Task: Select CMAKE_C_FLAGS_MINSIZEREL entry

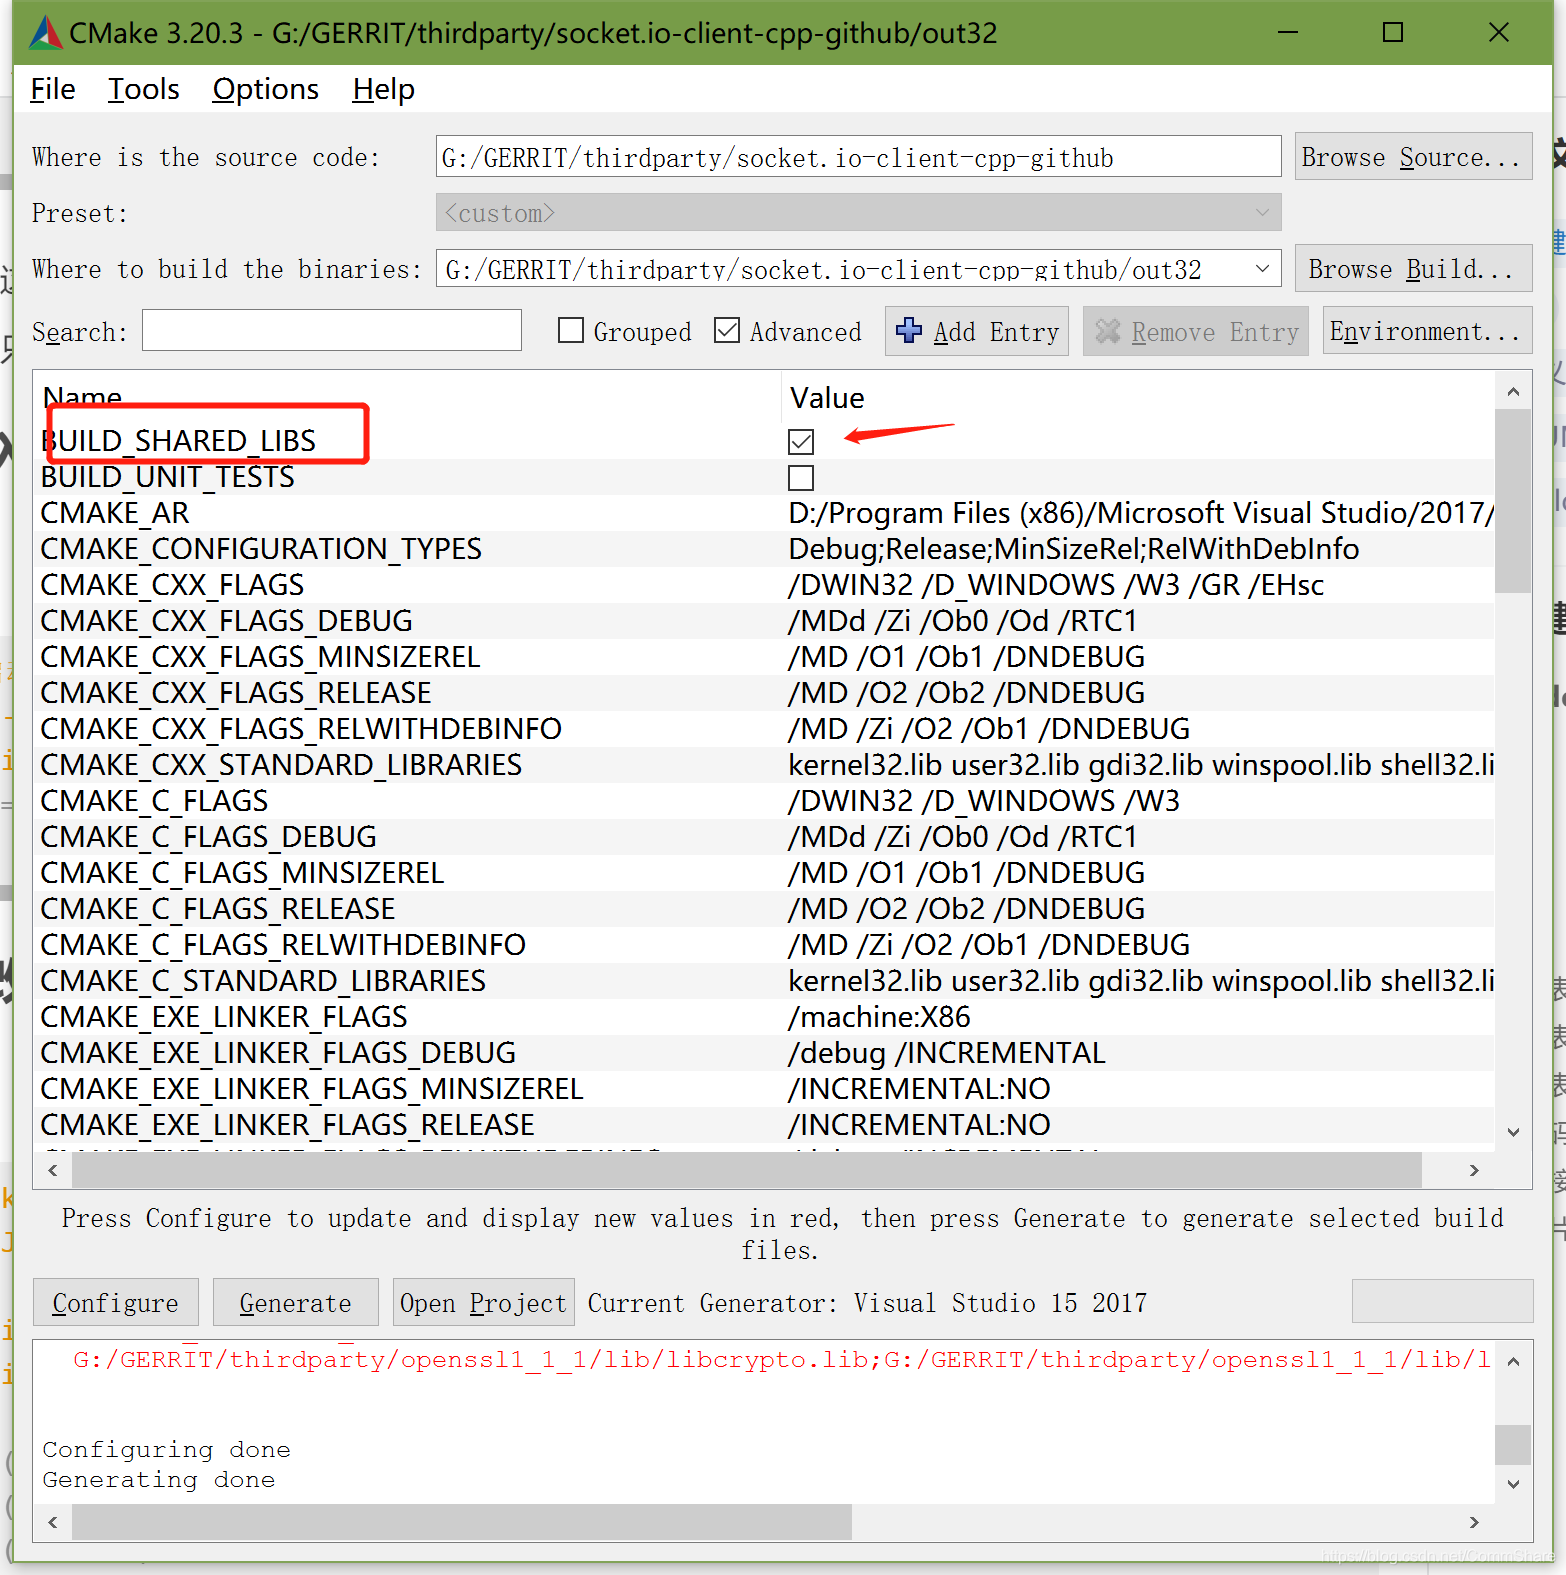Action: click(x=242, y=873)
